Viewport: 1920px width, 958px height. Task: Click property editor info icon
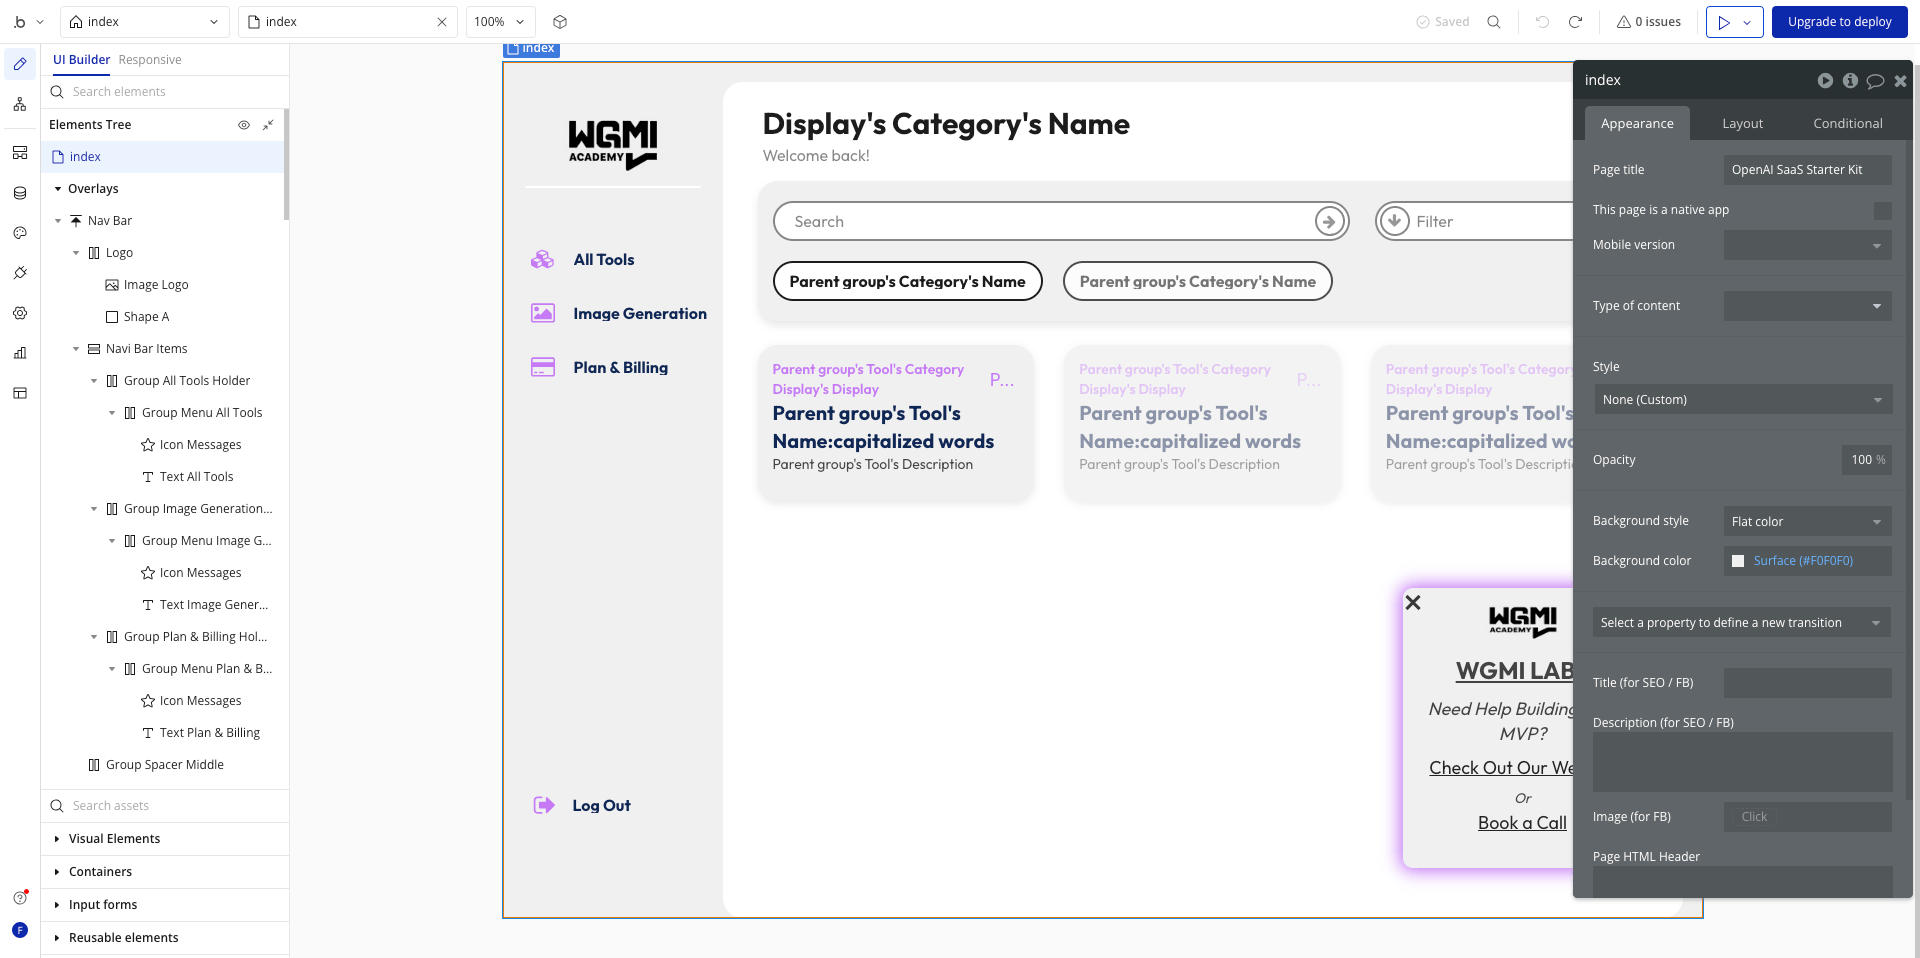(x=1850, y=81)
